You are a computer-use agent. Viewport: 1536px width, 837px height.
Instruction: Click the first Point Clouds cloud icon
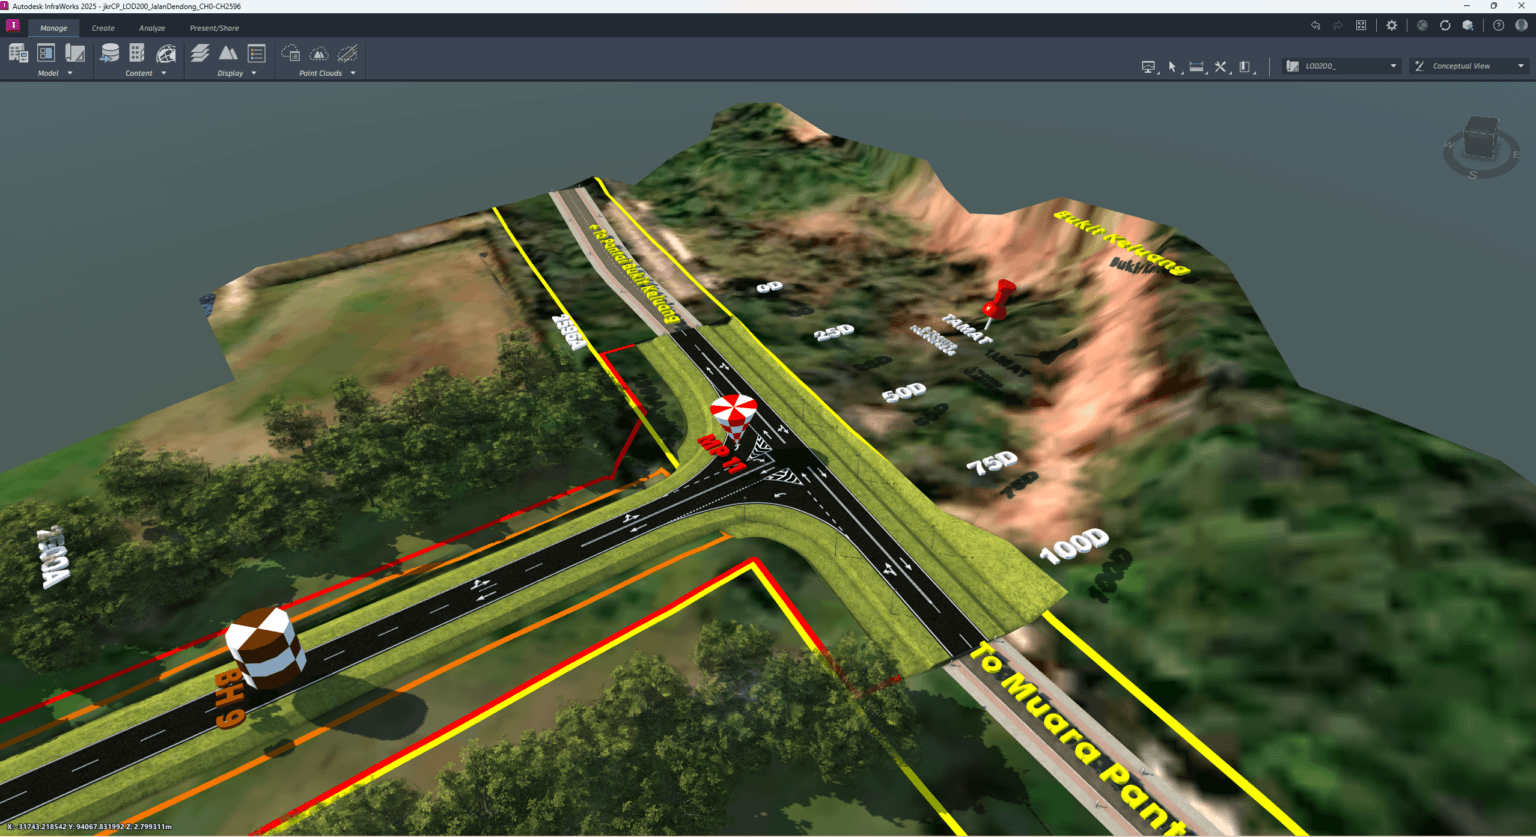coord(290,53)
